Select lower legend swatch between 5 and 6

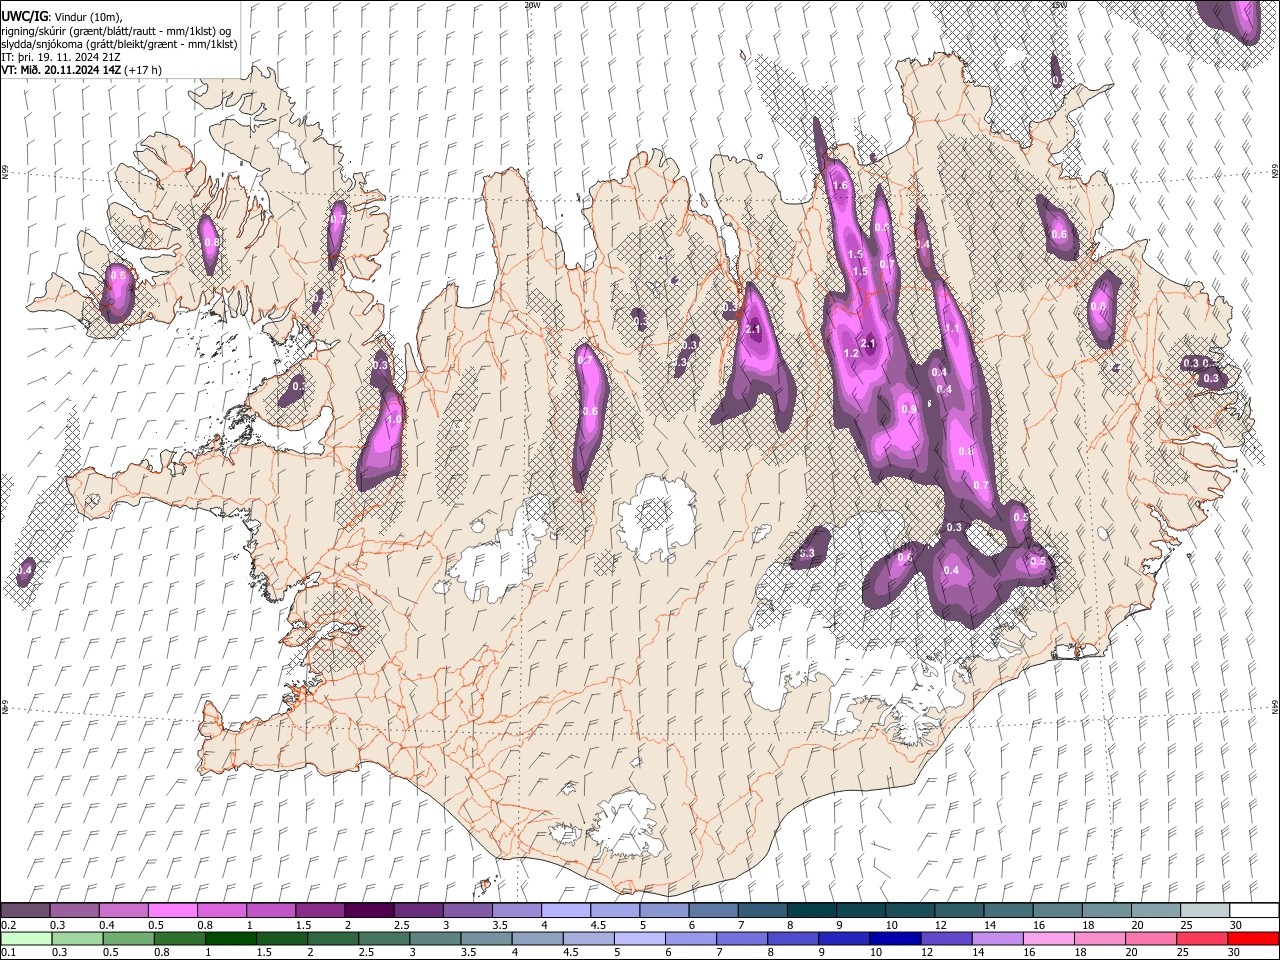[640, 938]
